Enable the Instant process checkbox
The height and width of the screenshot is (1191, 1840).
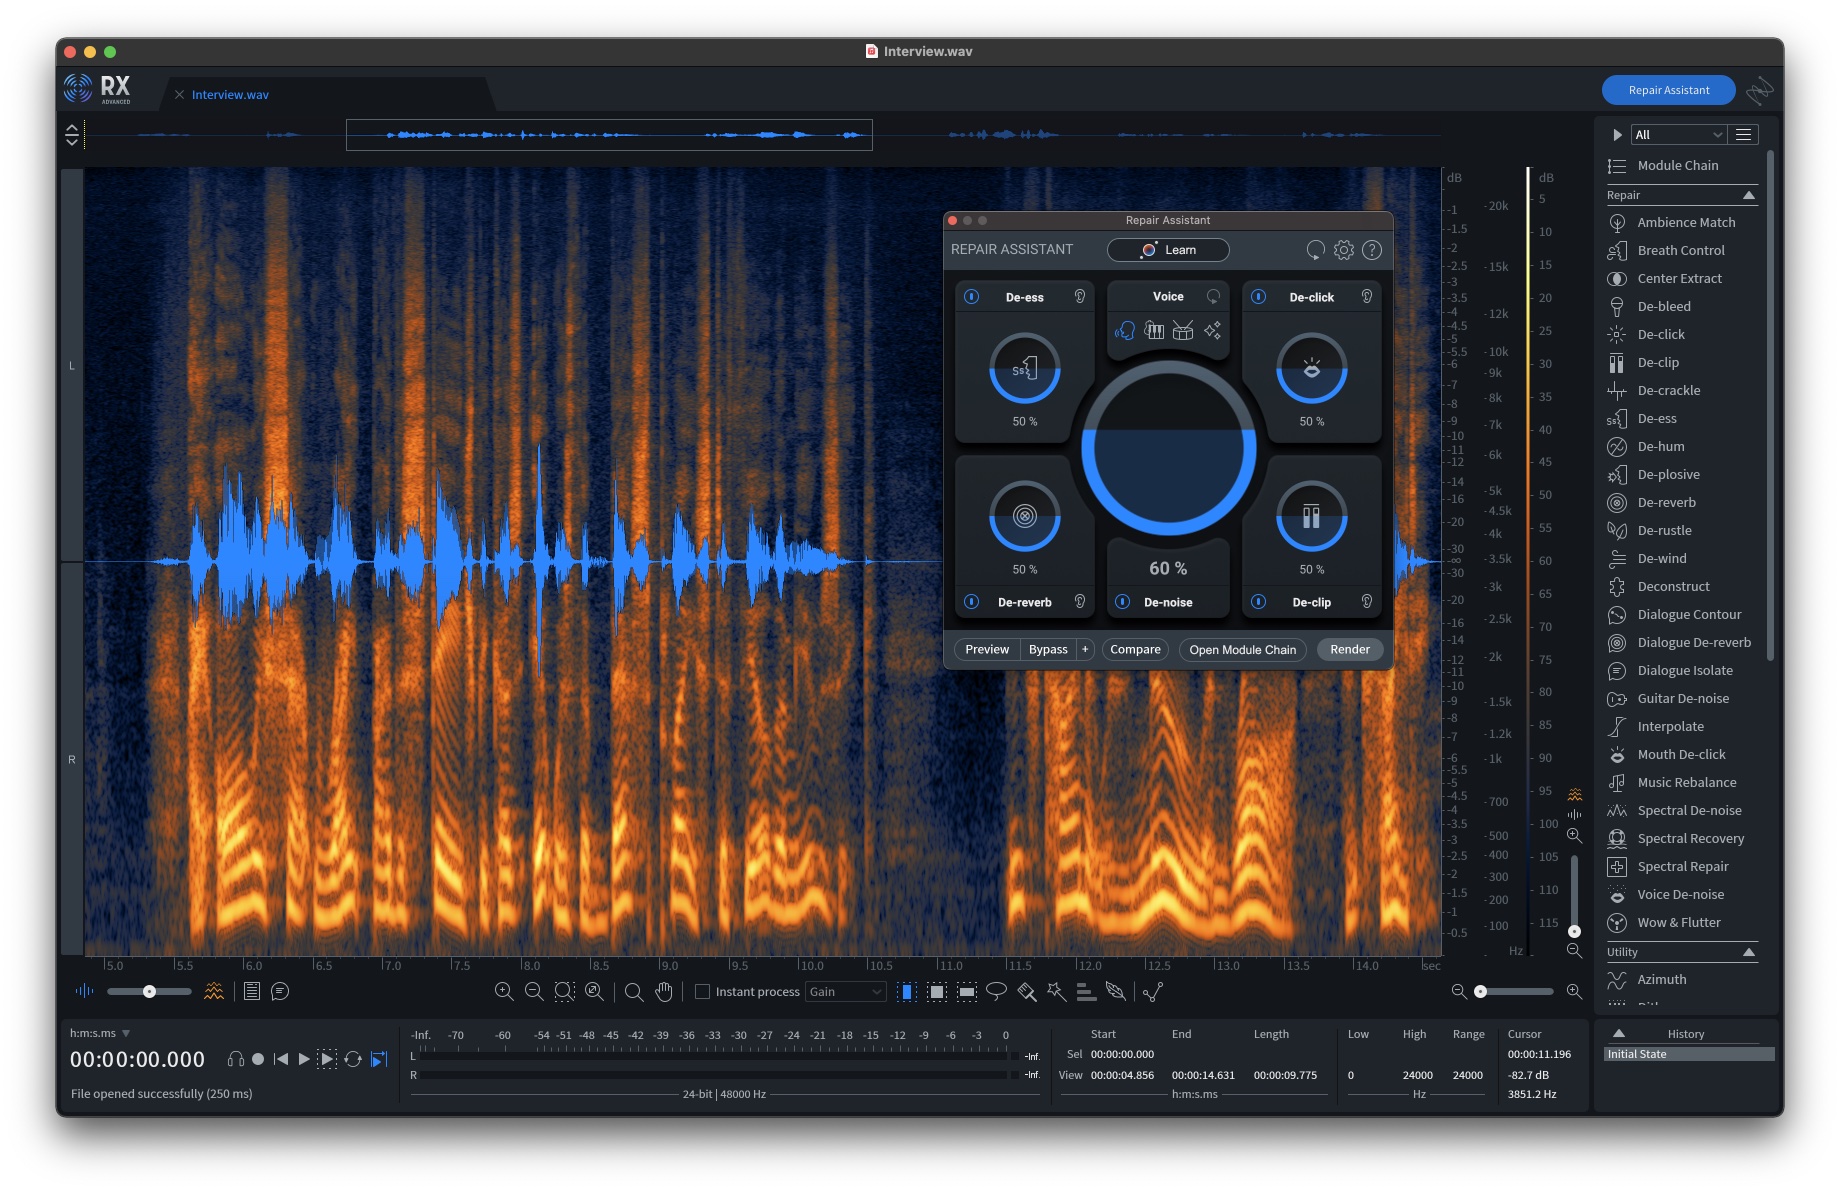(x=703, y=991)
